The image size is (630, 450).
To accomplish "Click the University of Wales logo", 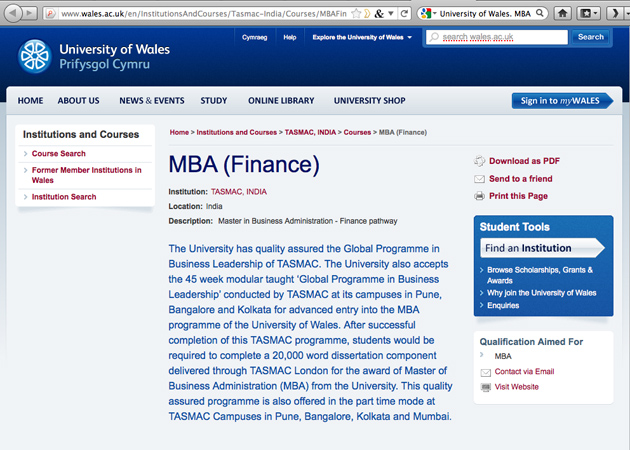I will coord(37,56).
